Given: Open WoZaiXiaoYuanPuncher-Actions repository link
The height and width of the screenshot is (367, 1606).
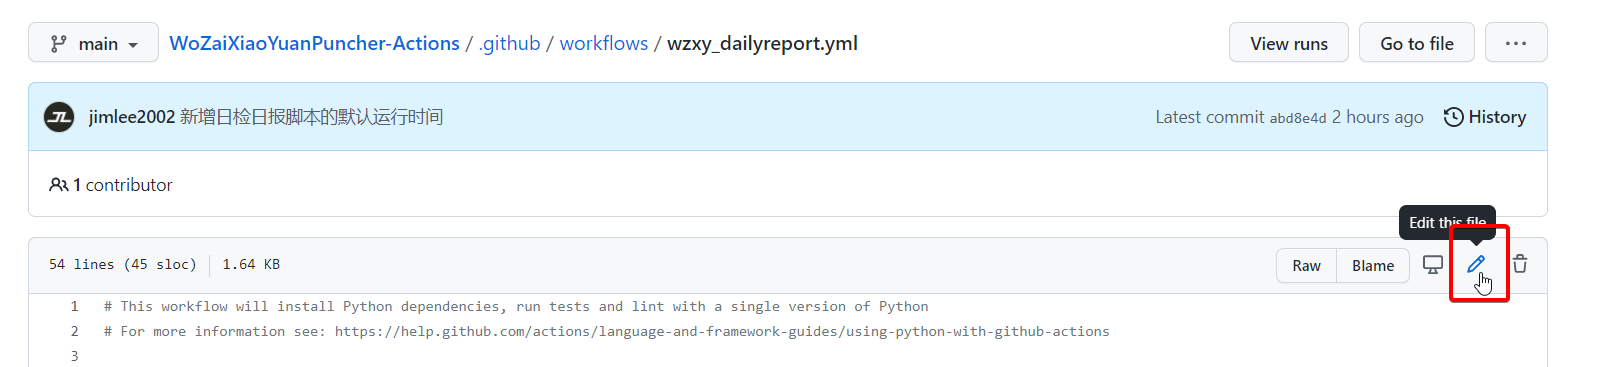Looking at the screenshot, I should tap(314, 43).
